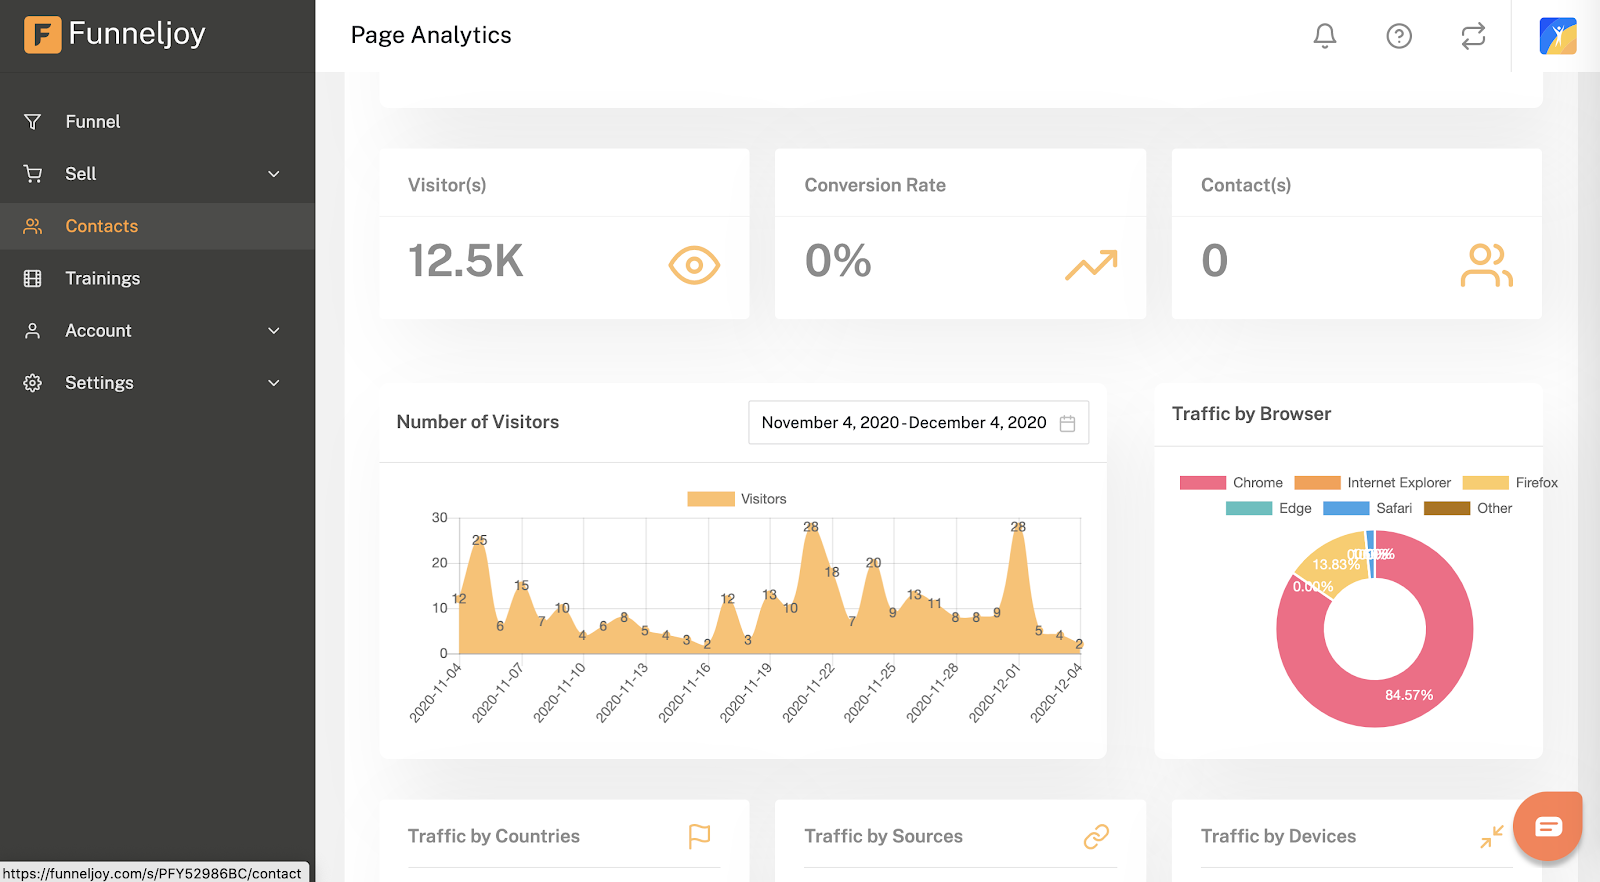Open the Funnel page from sidebar
1600x882 pixels.
click(92, 122)
